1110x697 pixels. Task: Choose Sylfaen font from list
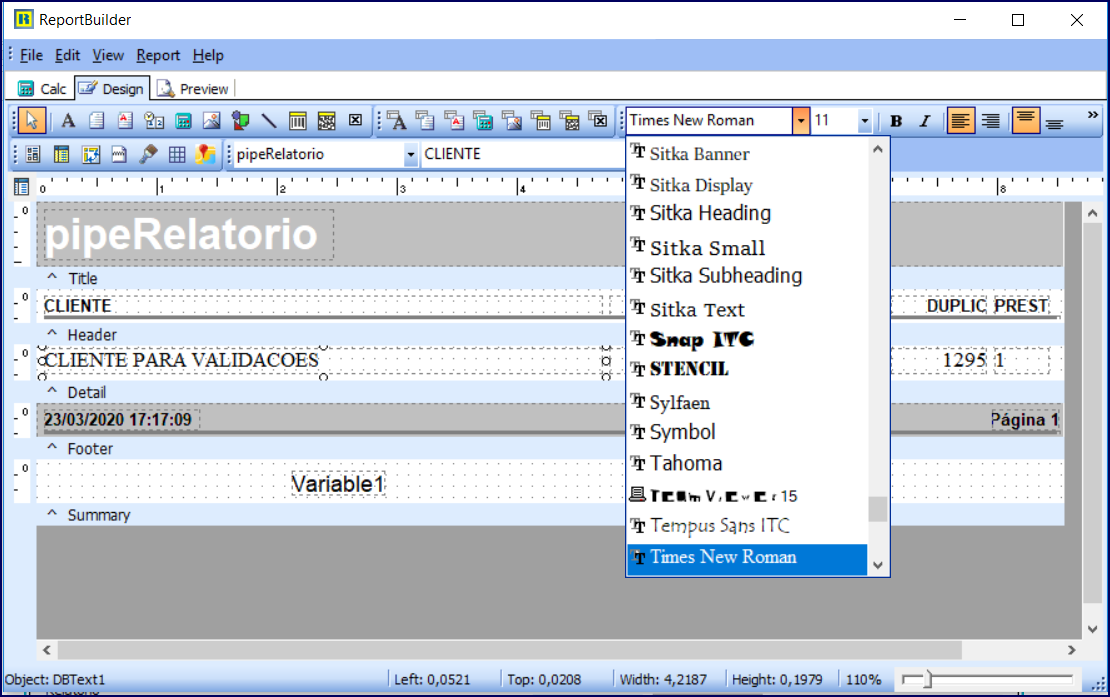[x=747, y=403]
